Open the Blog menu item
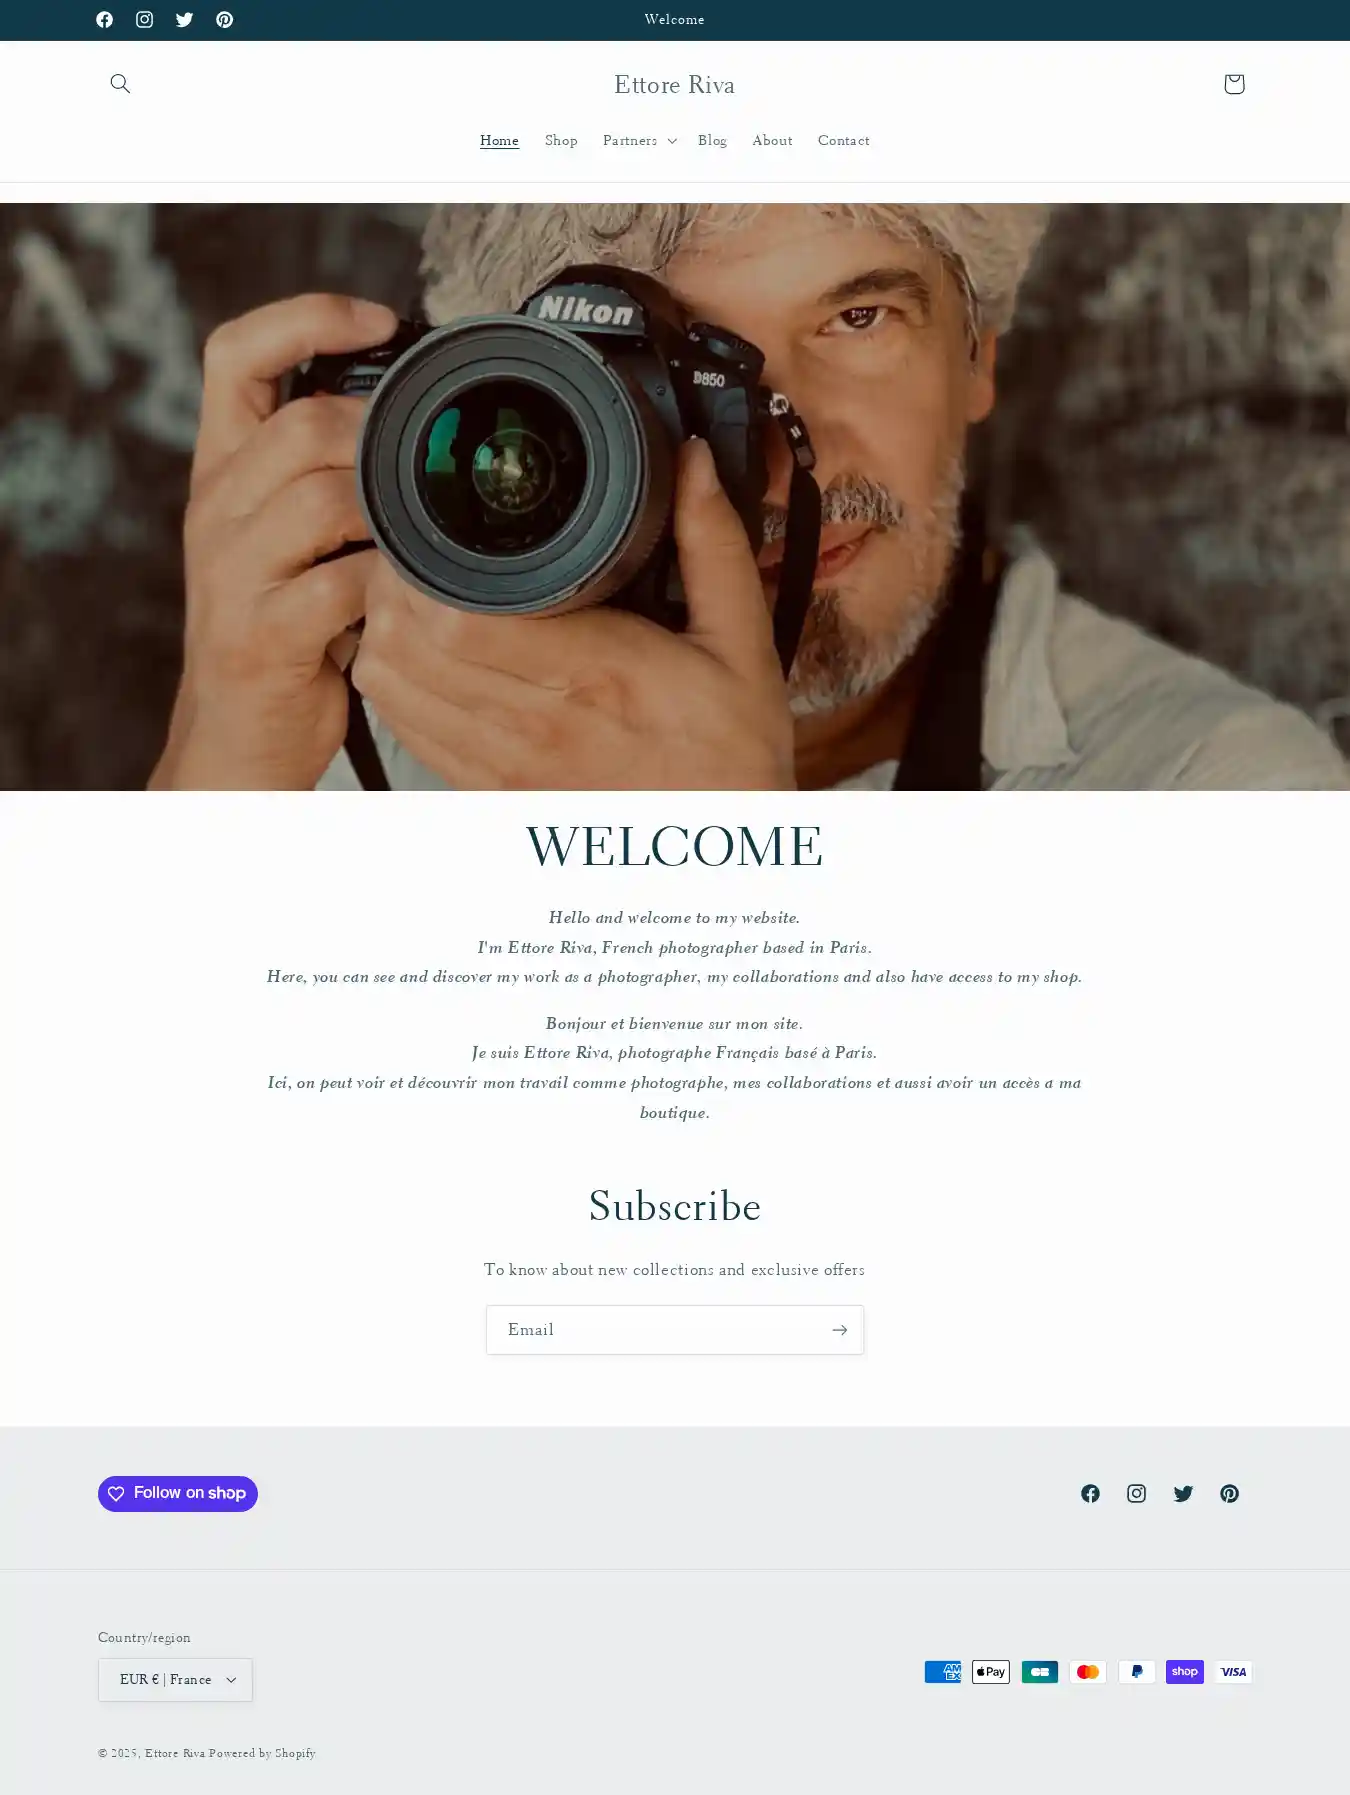The width and height of the screenshot is (1350, 1795). point(712,141)
